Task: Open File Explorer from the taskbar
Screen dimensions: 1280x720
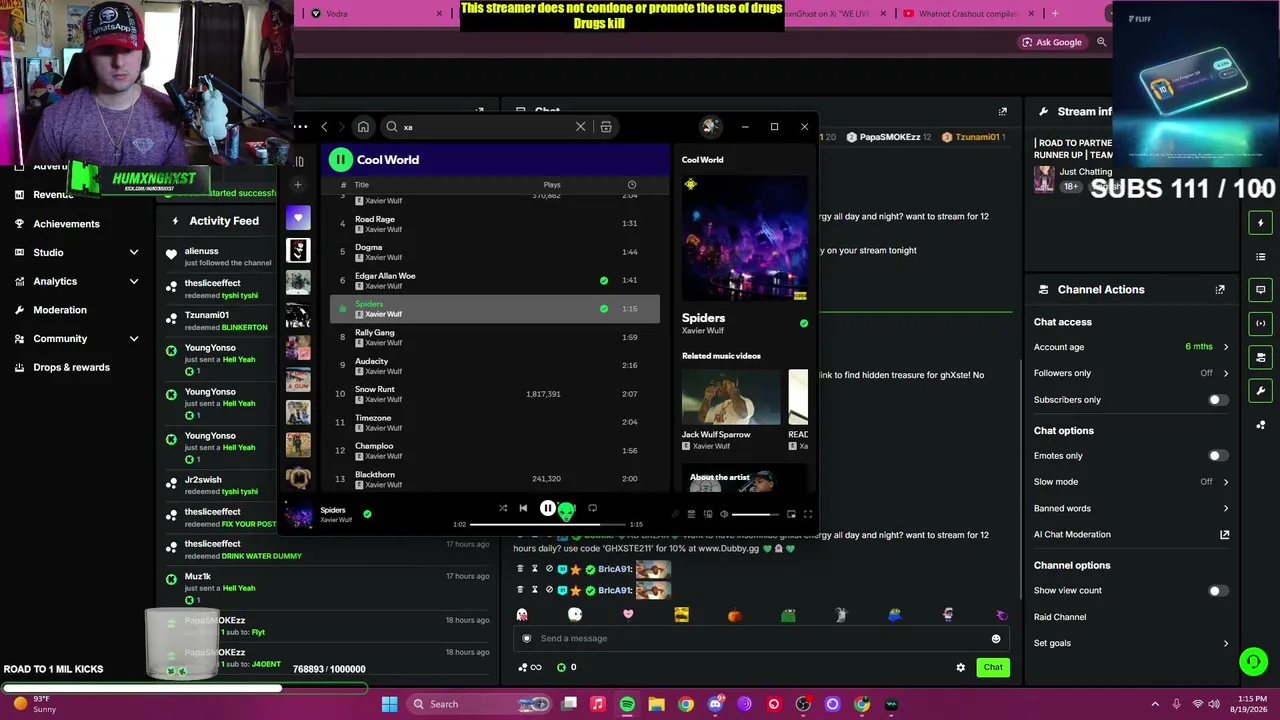Action: (656, 704)
